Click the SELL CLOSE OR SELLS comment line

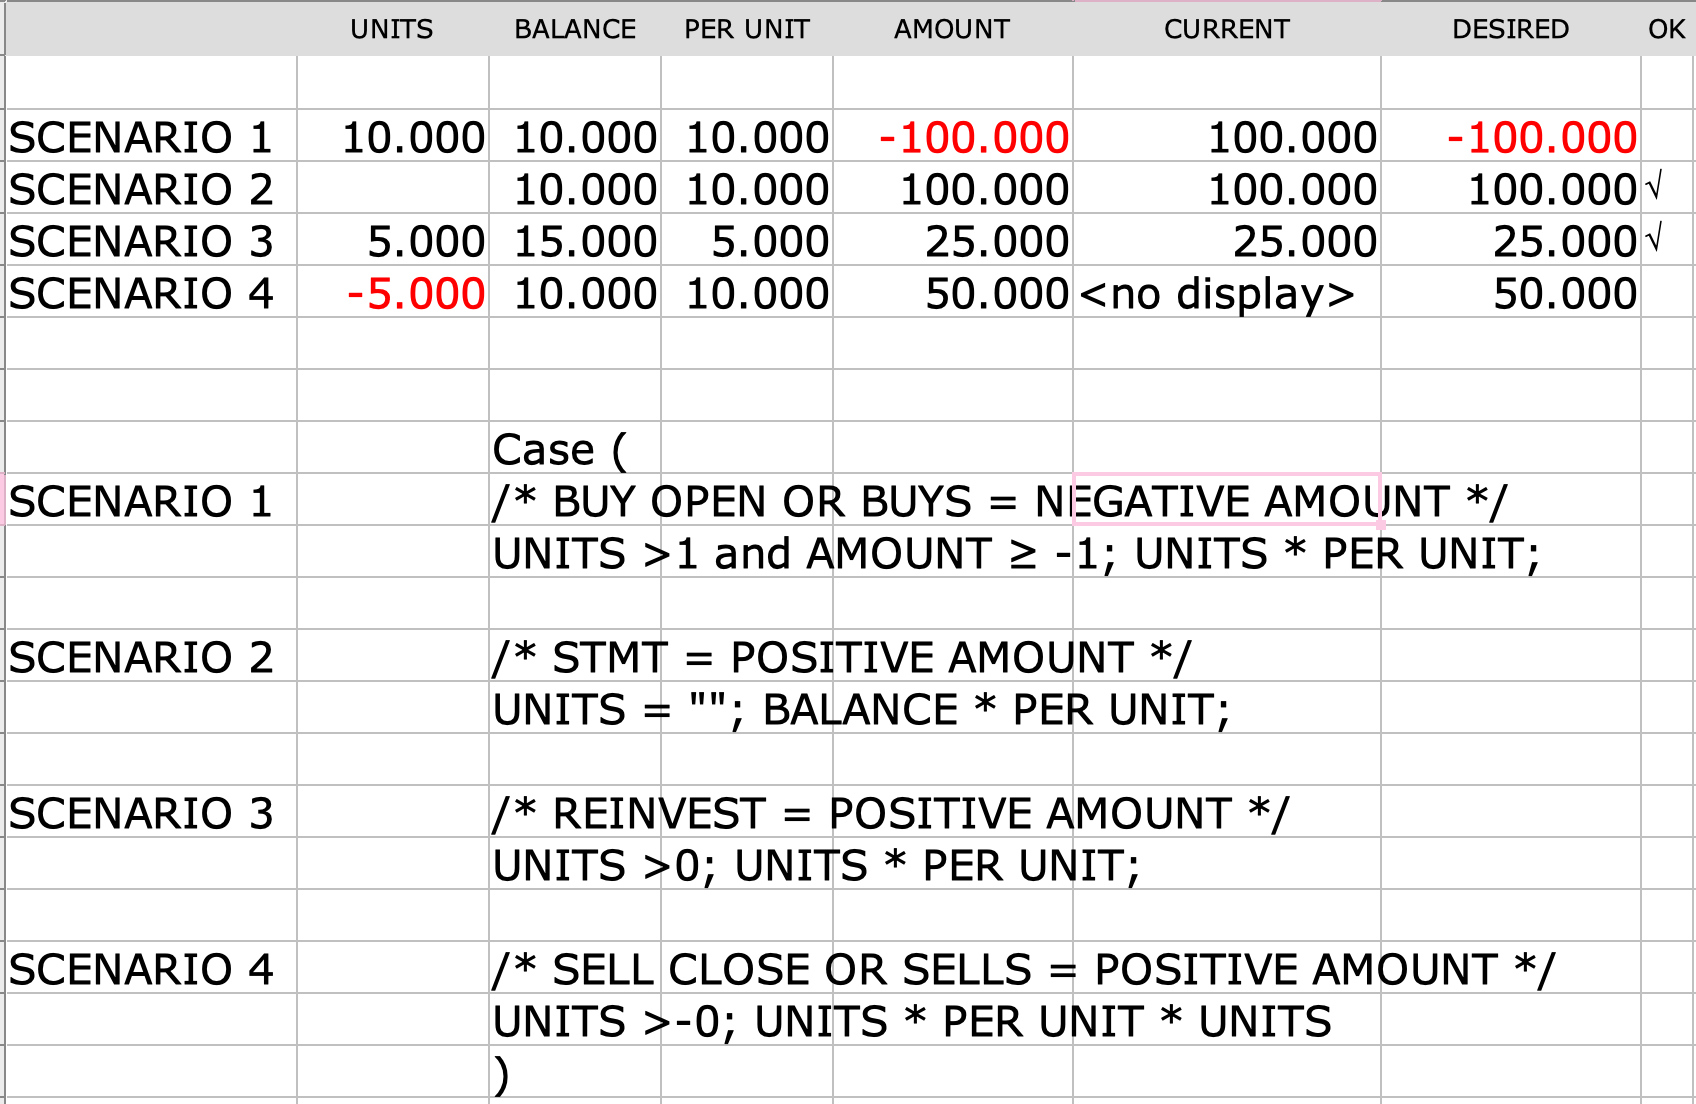[x=1024, y=969]
